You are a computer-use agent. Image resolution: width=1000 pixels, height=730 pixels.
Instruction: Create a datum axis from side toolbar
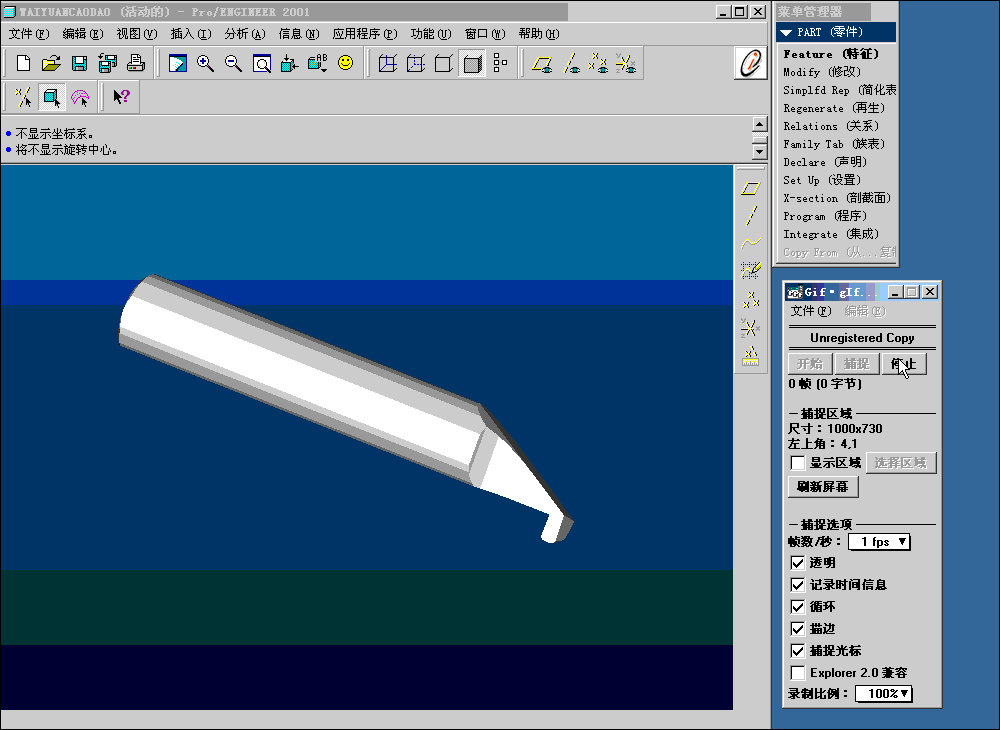[x=751, y=215]
